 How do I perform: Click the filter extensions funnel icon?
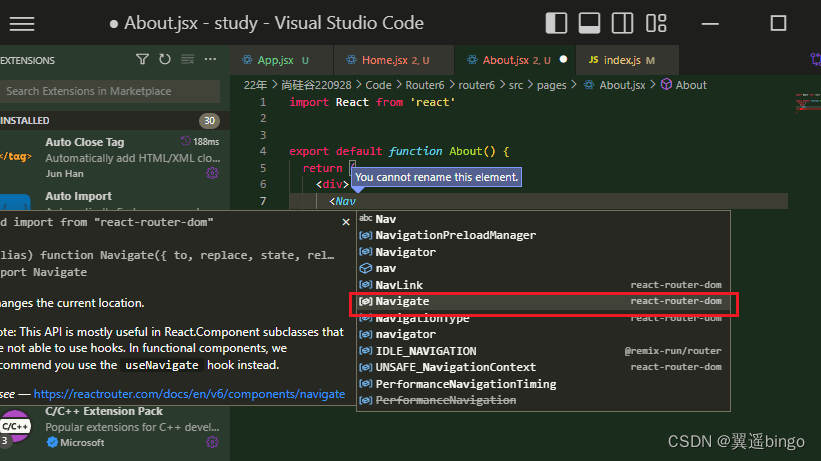pyautogui.click(x=142, y=59)
